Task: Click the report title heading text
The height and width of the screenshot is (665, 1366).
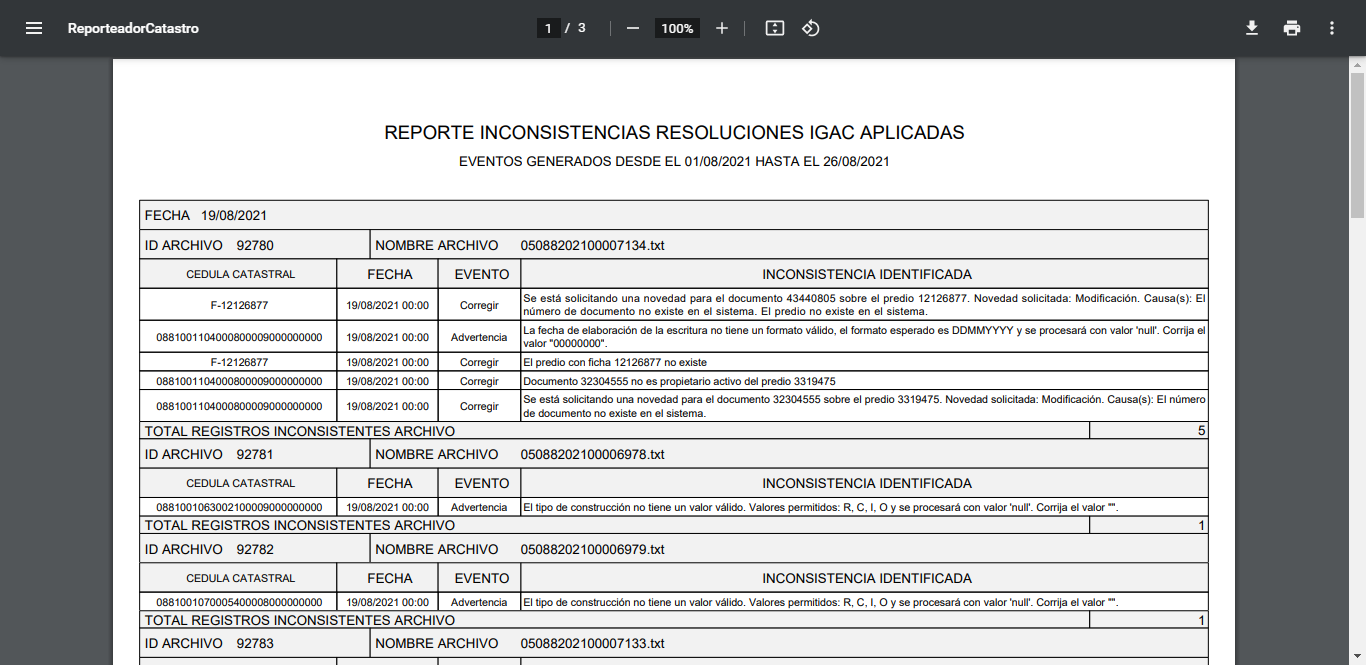Action: (x=674, y=133)
